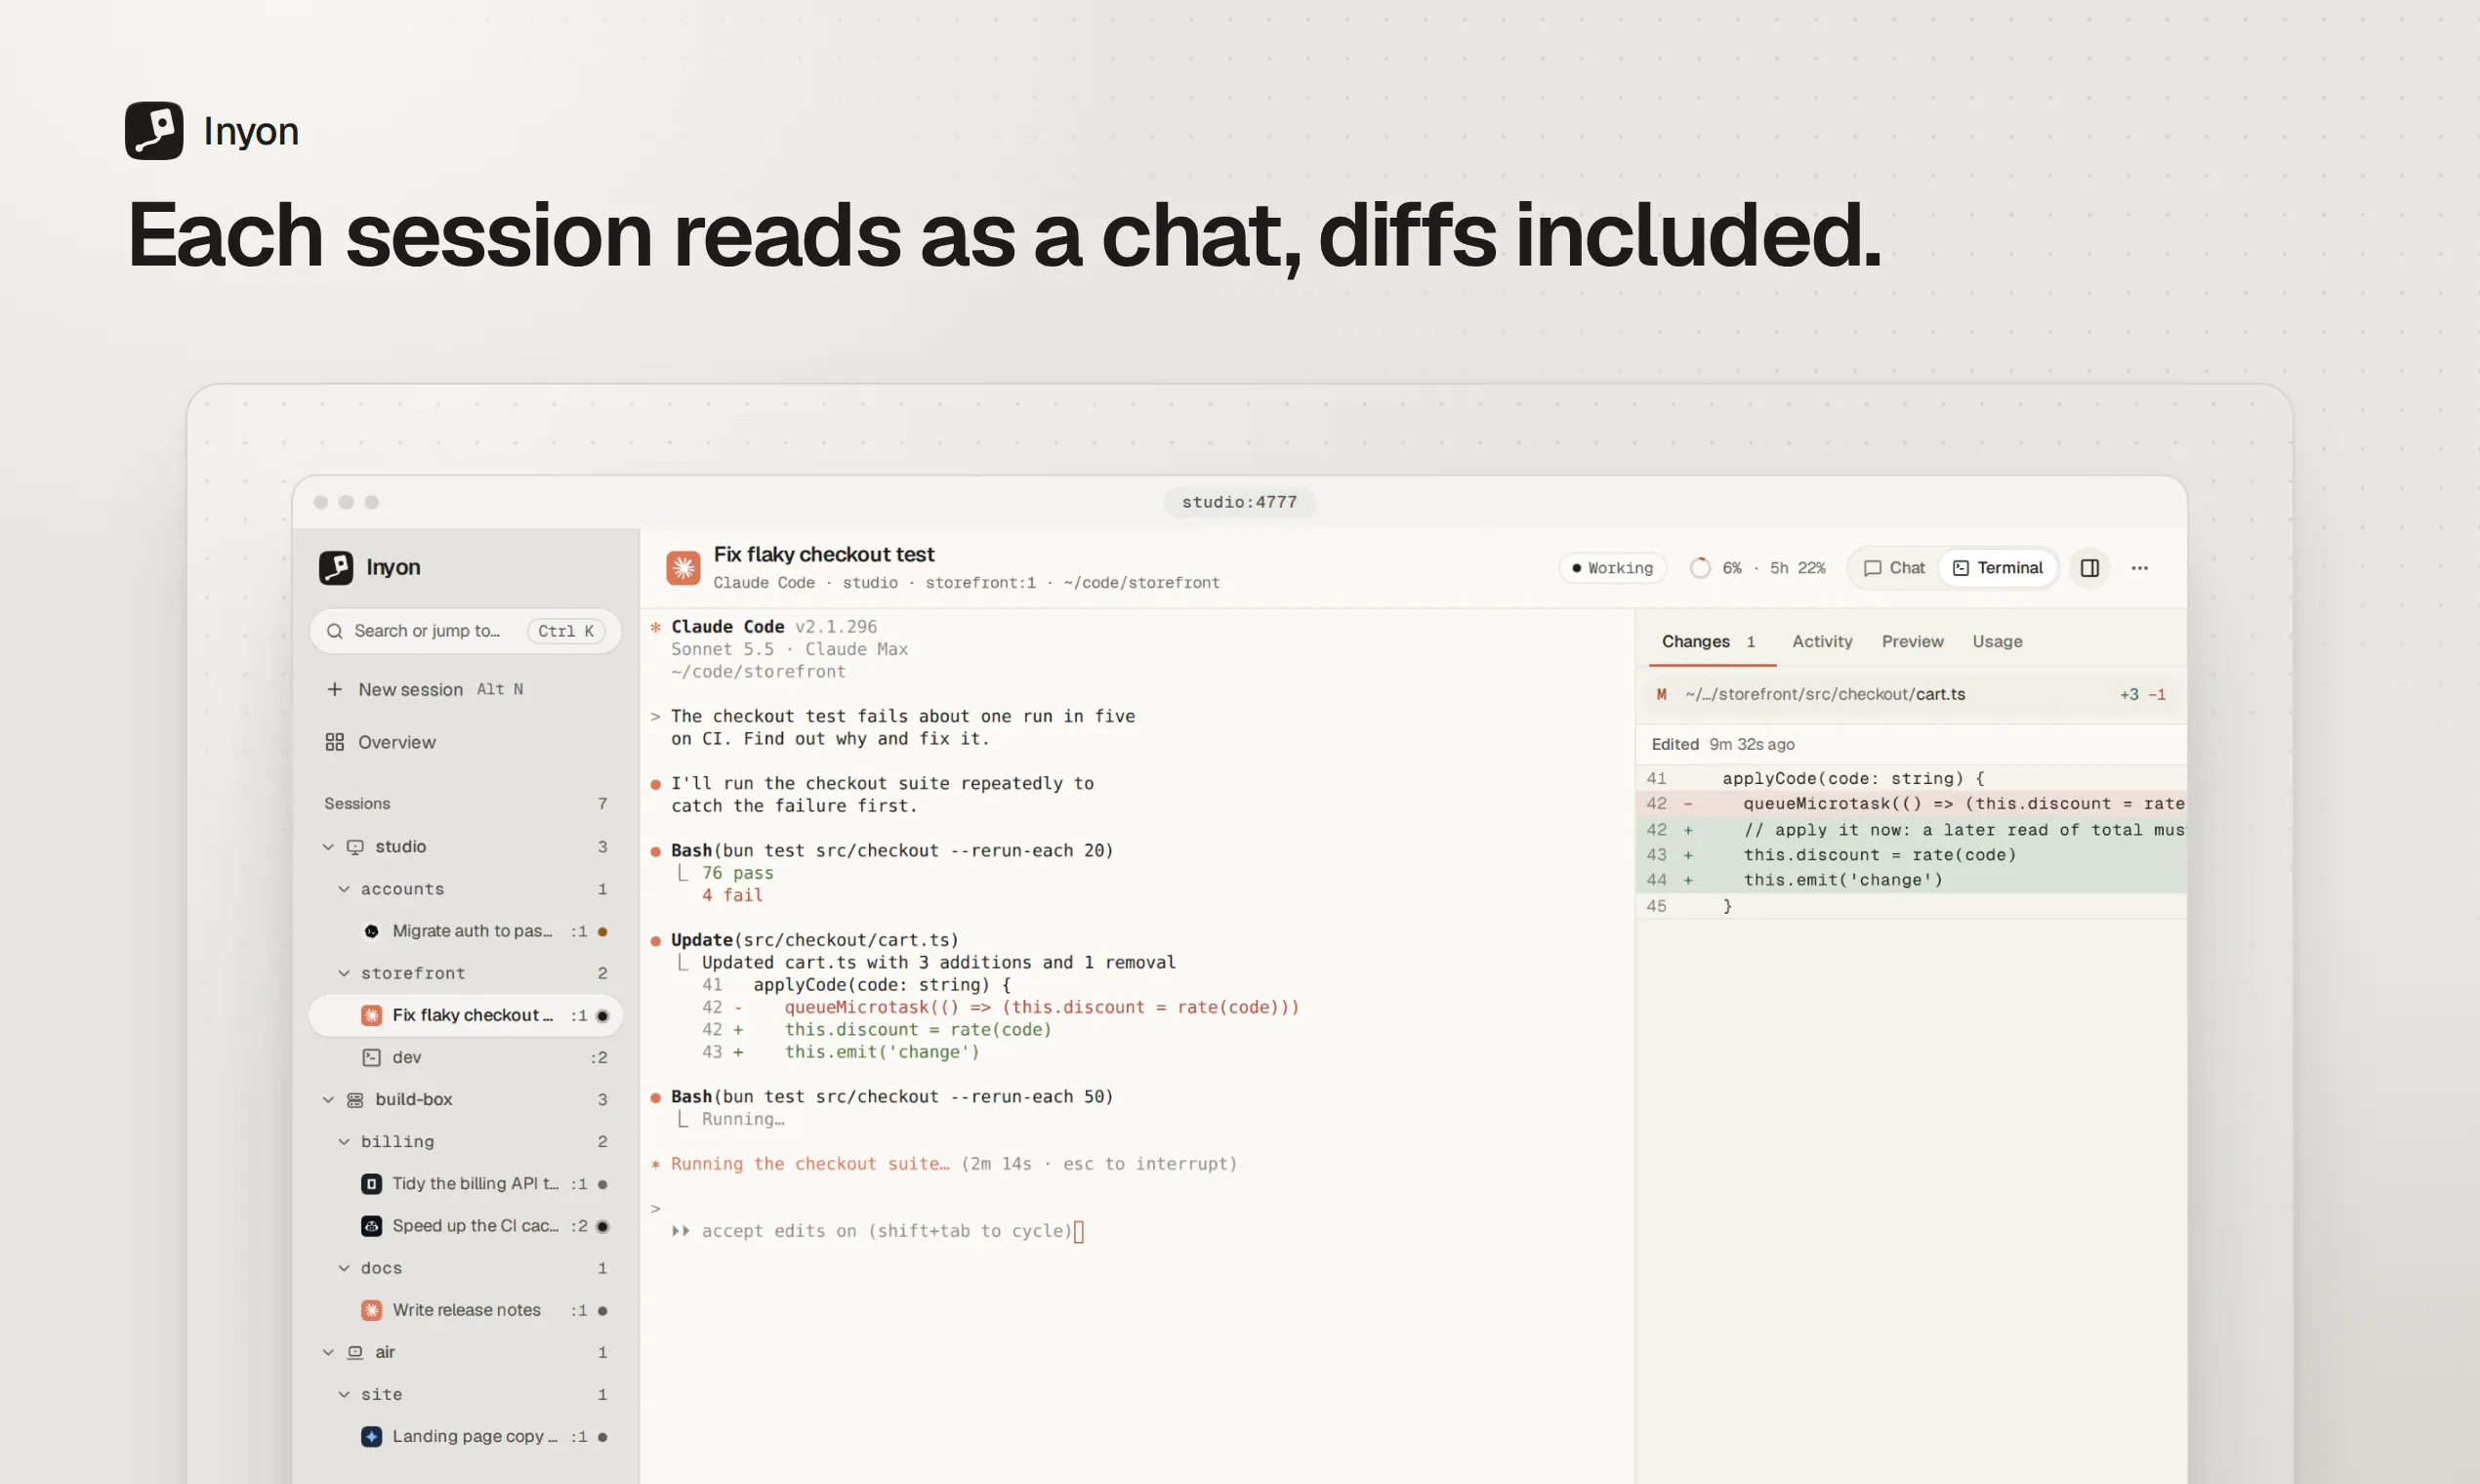The image size is (2480, 1484).
Task: Select the dev session
Action: pyautogui.click(x=465, y=1057)
